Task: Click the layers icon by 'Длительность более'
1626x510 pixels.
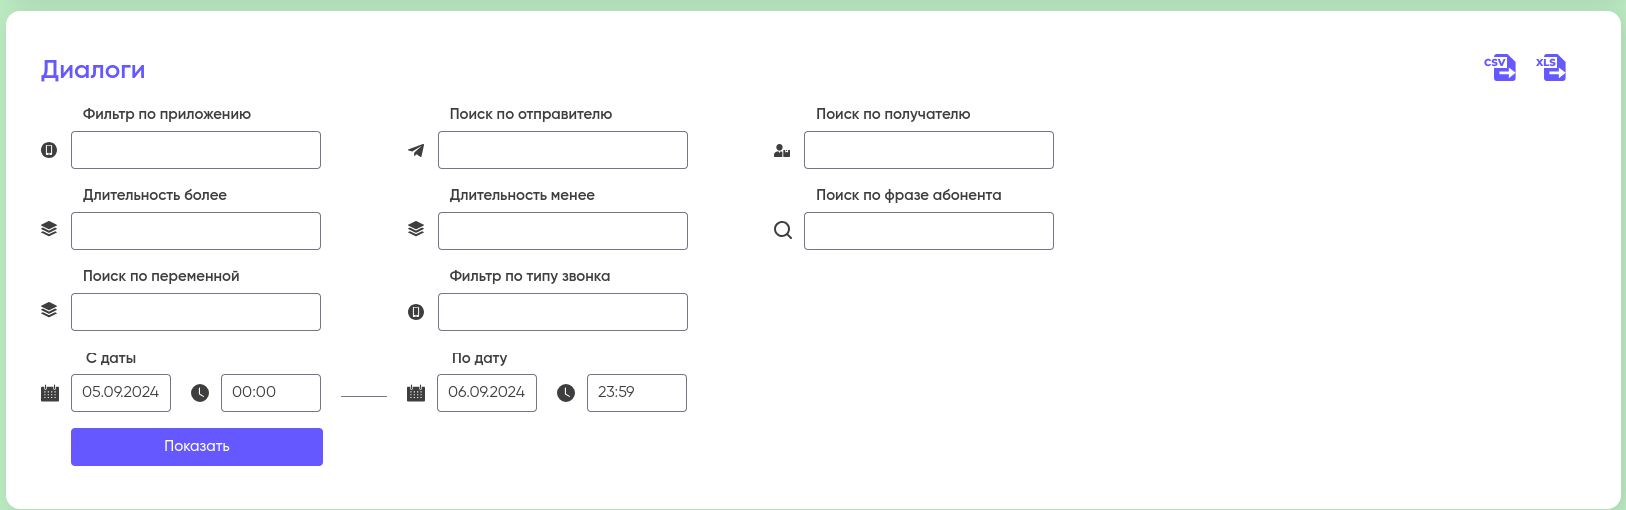Action: pos(49,229)
